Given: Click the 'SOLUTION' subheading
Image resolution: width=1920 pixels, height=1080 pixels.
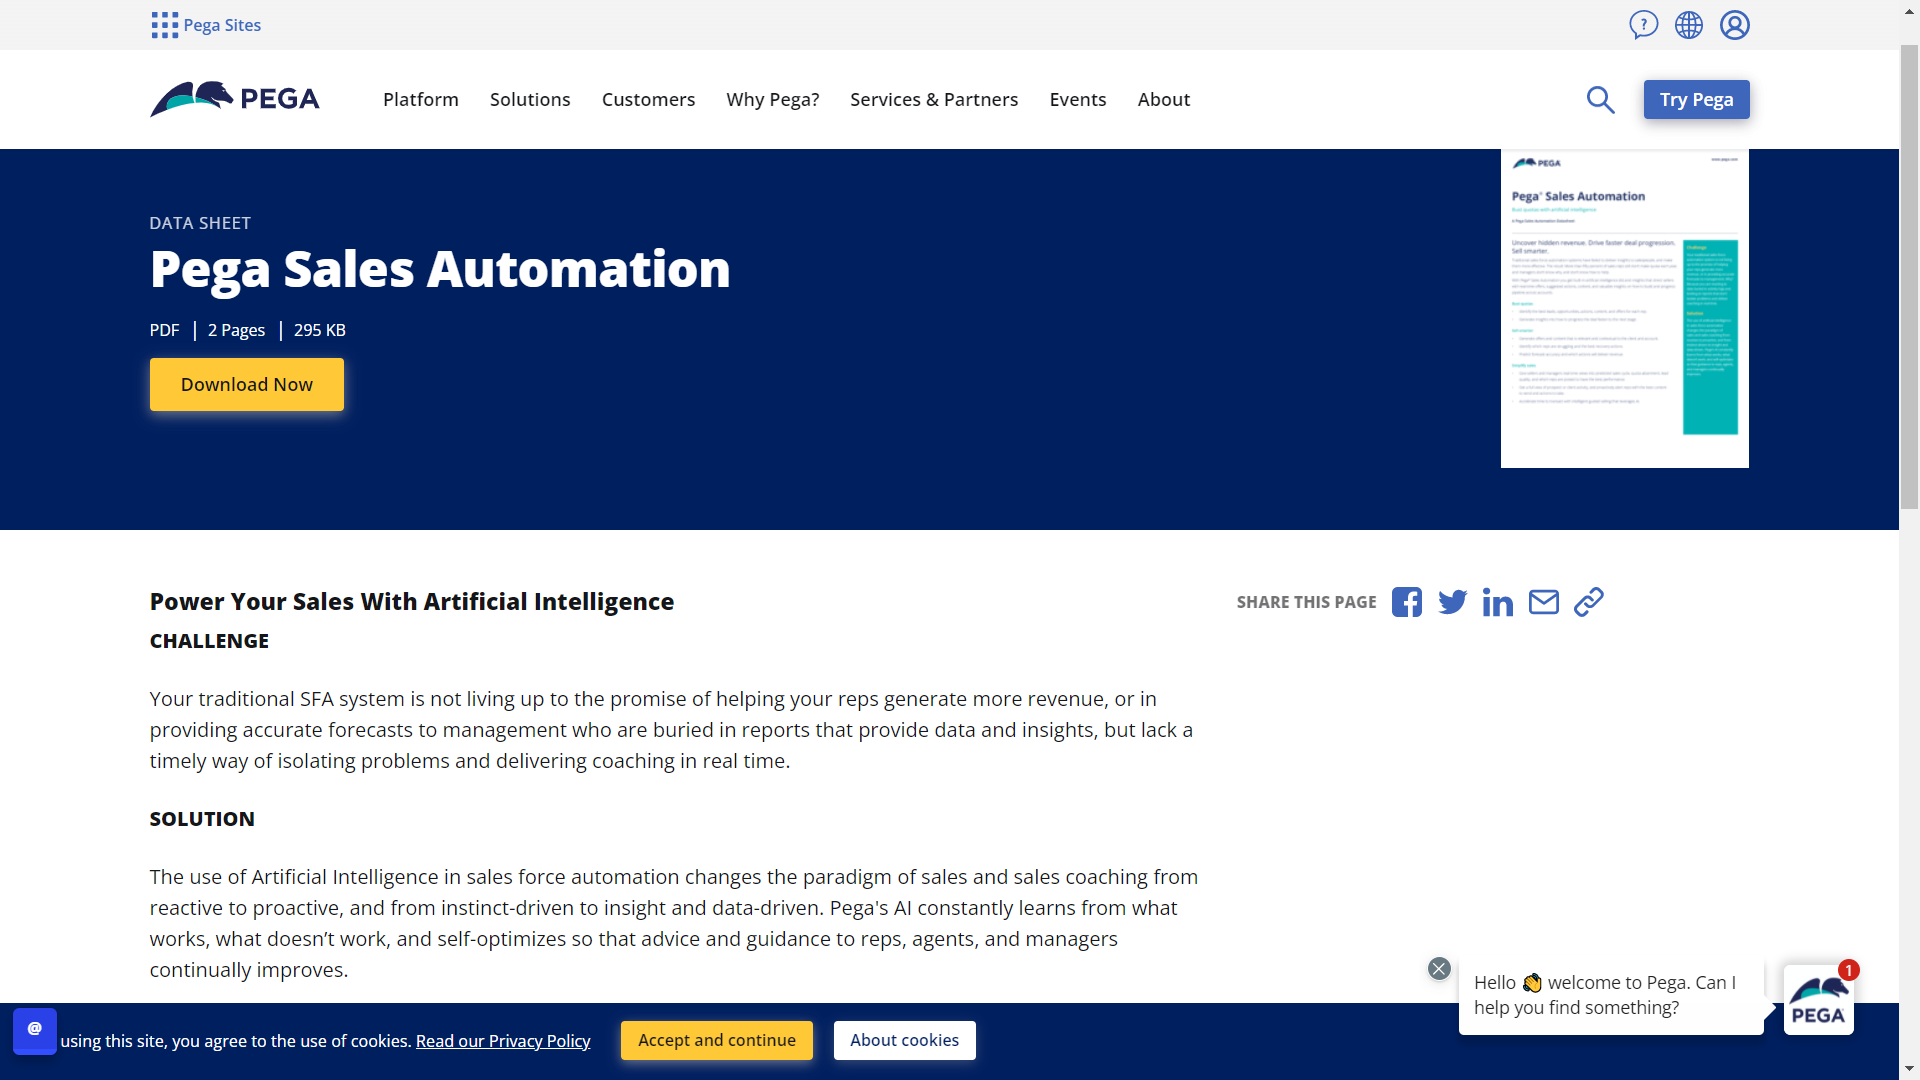Looking at the screenshot, I should click(202, 819).
